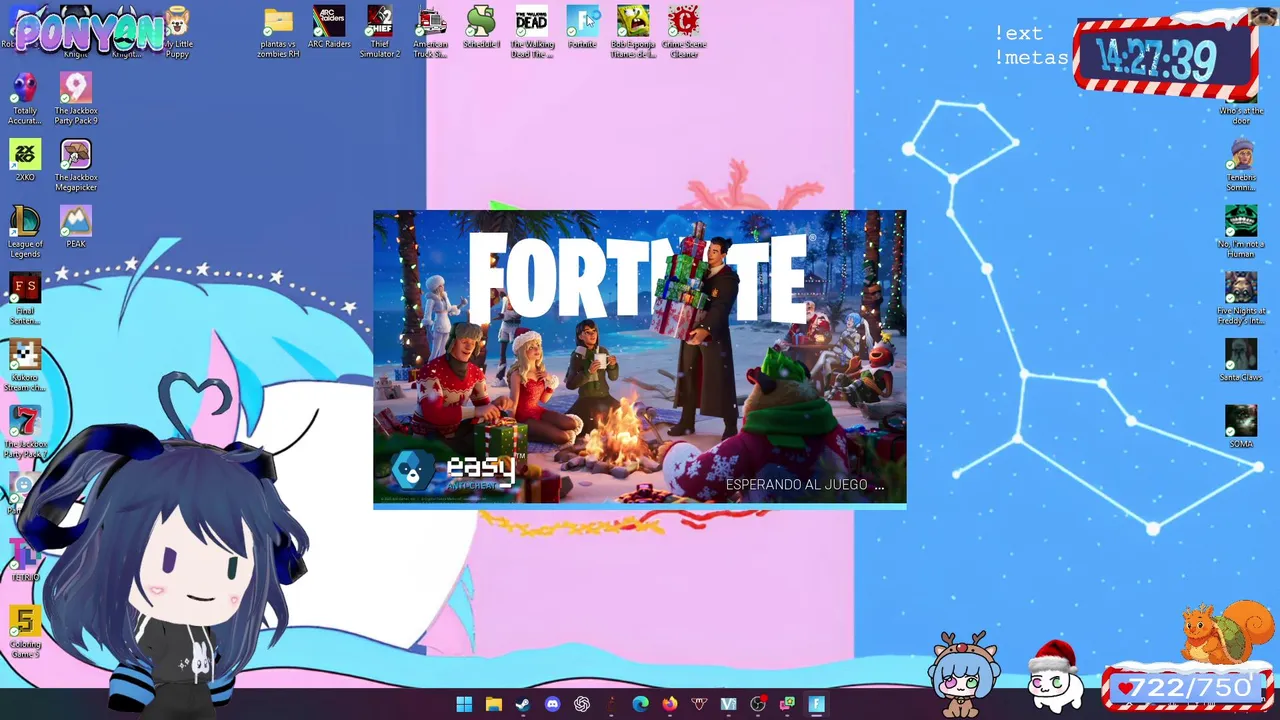Screen dimensions: 1280x720
Task: Open the plantas vs zombies RH folder
Action: tap(278, 32)
